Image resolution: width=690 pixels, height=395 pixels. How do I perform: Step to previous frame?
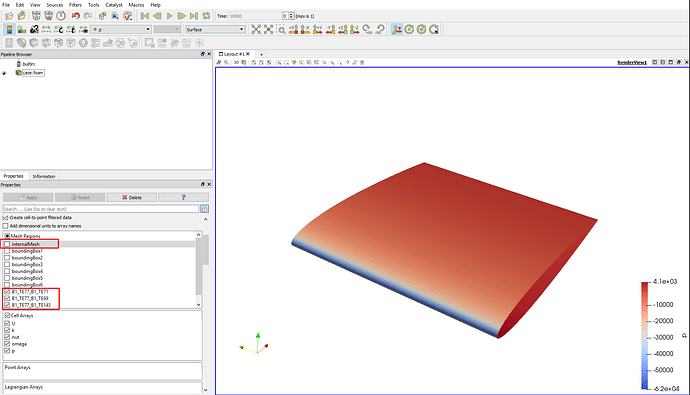157,16
